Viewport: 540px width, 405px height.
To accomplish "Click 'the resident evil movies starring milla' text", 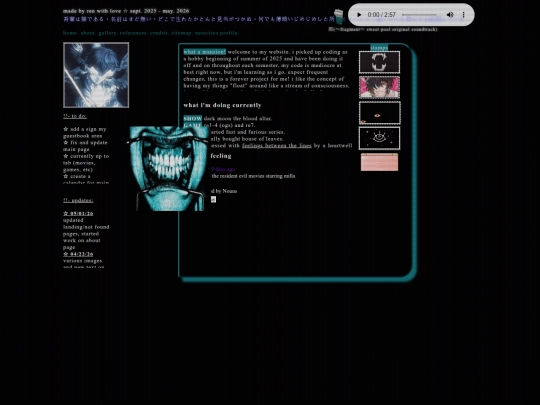I will coord(253,176).
